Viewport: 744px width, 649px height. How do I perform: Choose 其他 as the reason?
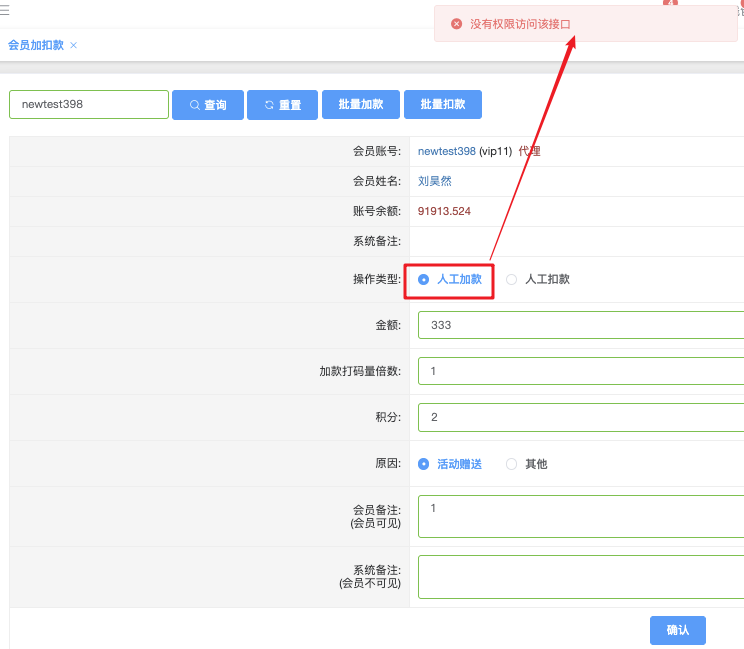pyautogui.click(x=512, y=464)
